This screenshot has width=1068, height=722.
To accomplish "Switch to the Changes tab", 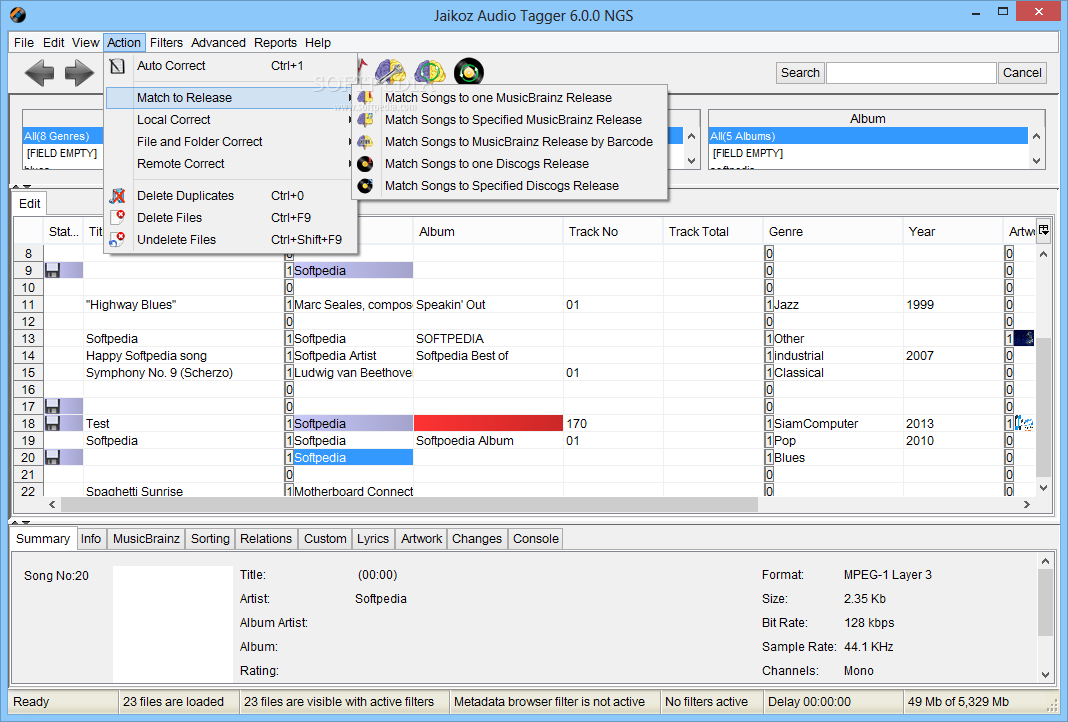I will coord(477,539).
